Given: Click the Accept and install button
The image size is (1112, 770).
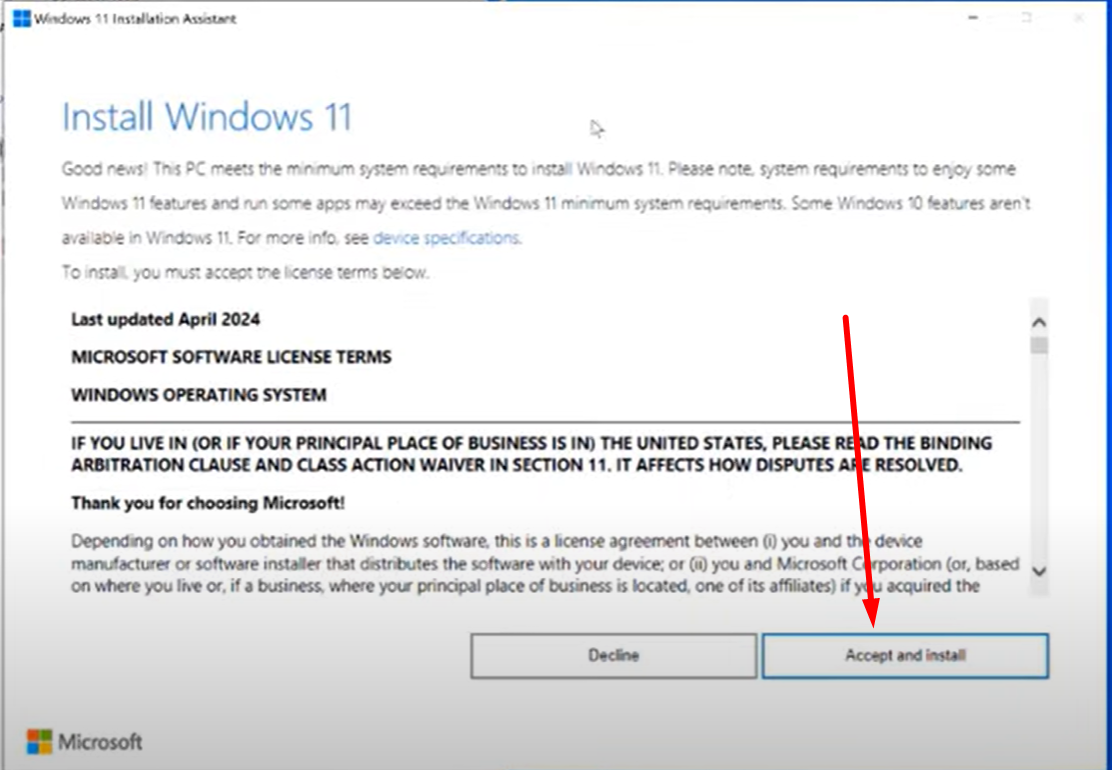Looking at the screenshot, I should pyautogui.click(x=905, y=656).
